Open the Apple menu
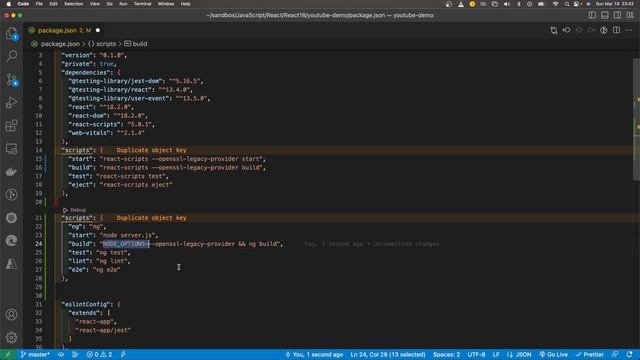 pyautogui.click(x=9, y=4)
